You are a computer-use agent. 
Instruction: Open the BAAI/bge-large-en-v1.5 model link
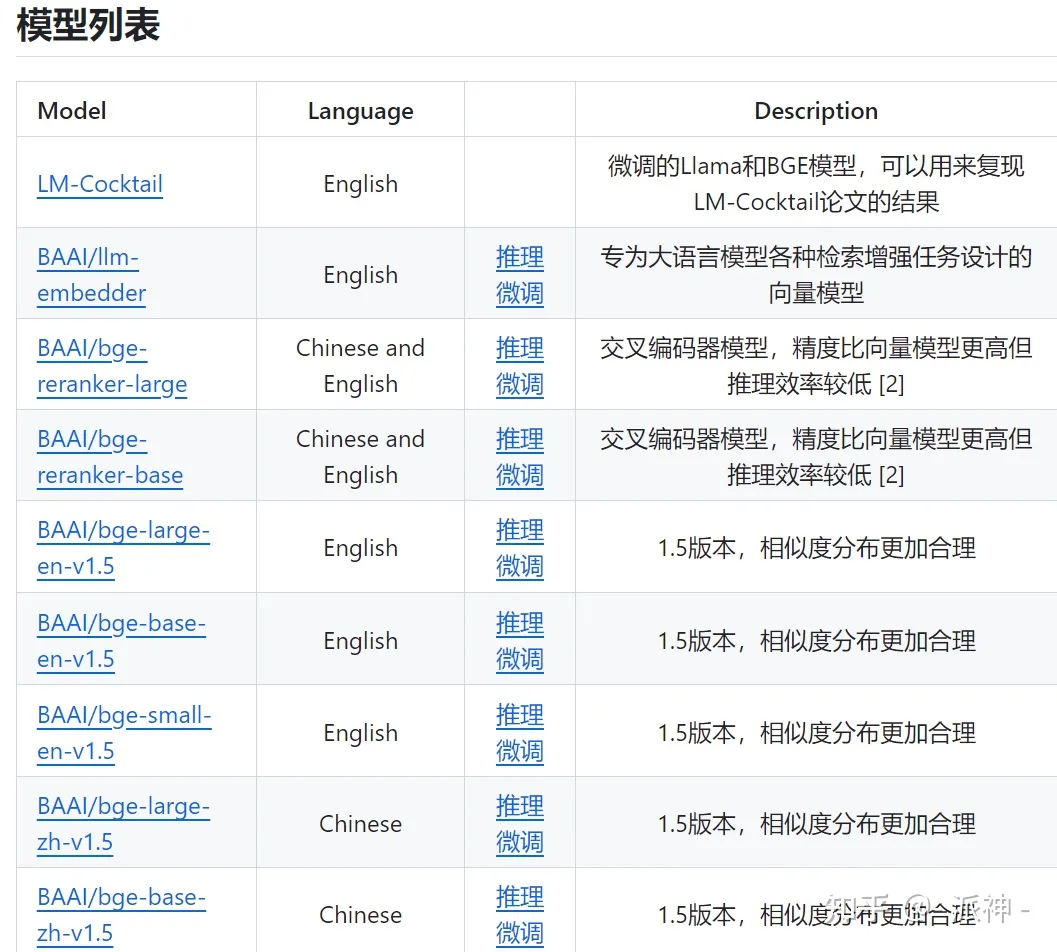(x=123, y=548)
